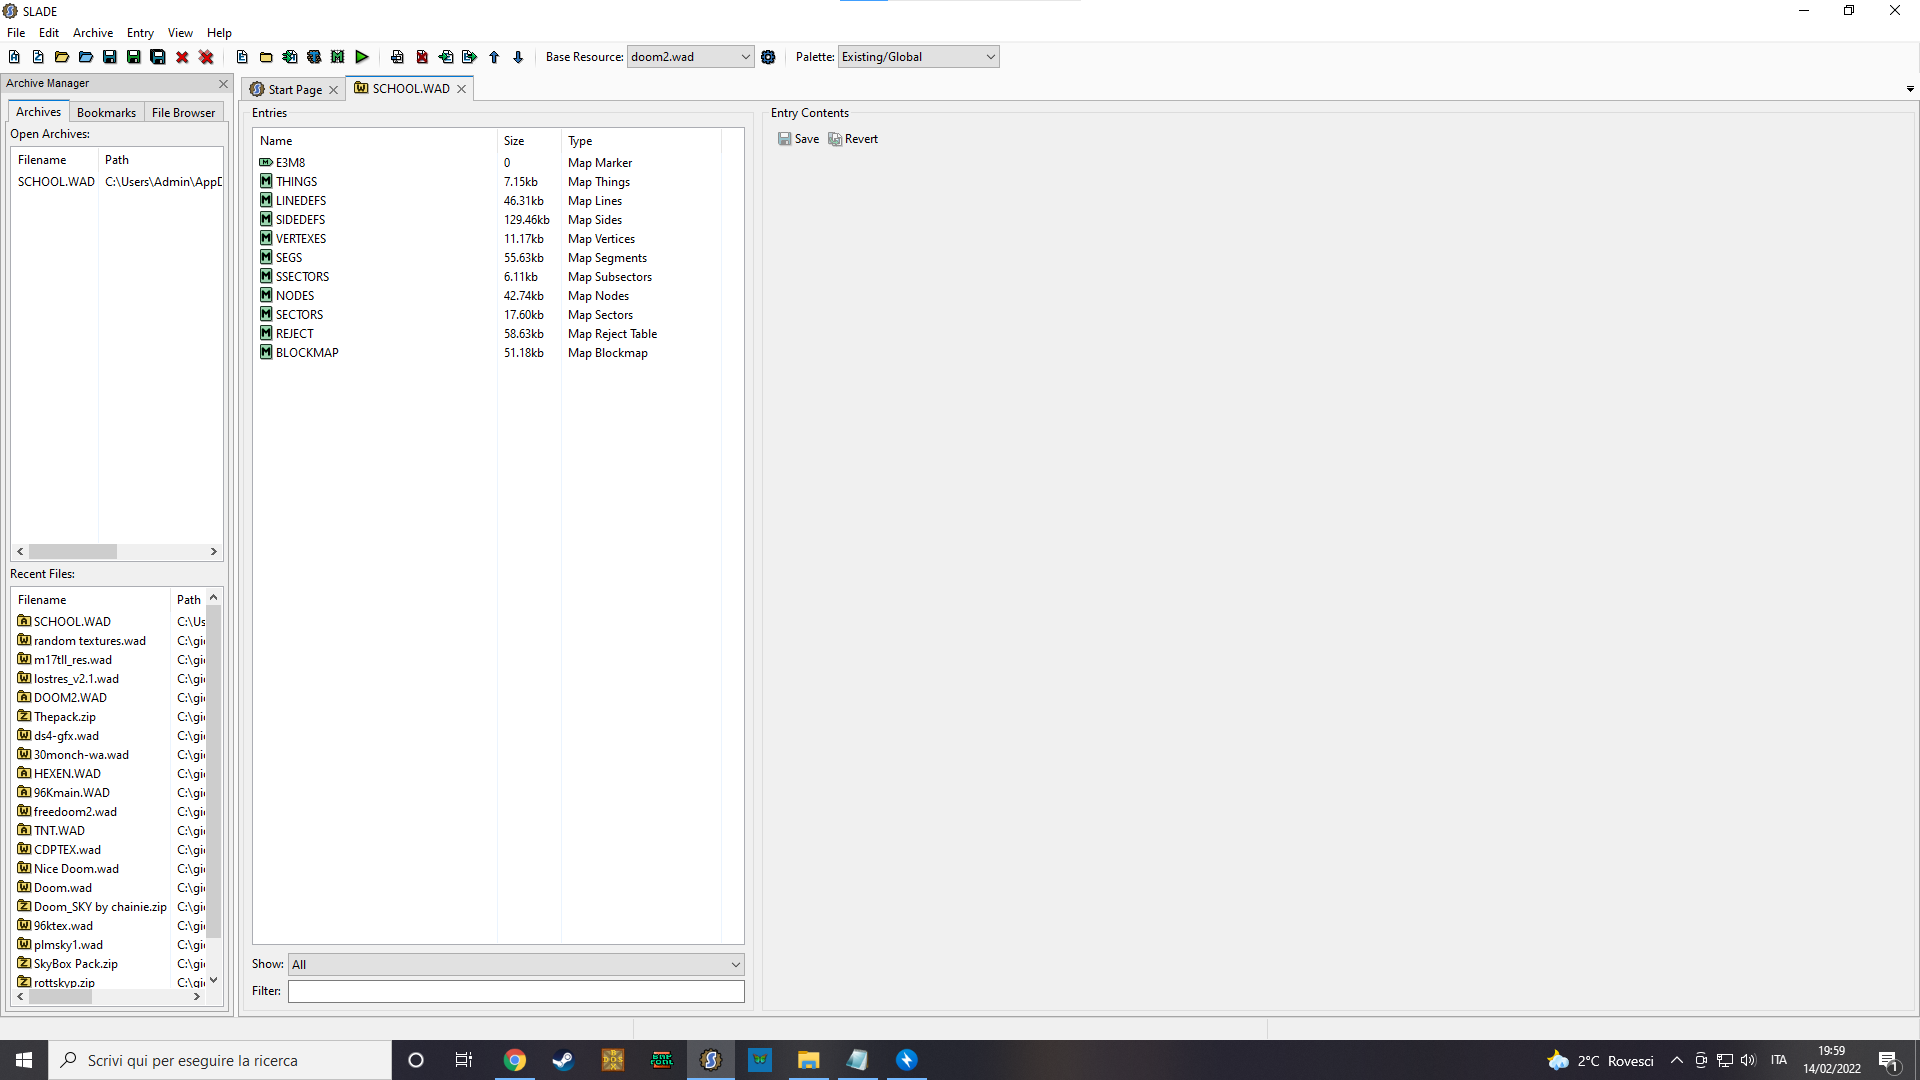Click the Filter text input field
The image size is (1920, 1080).
516,991
